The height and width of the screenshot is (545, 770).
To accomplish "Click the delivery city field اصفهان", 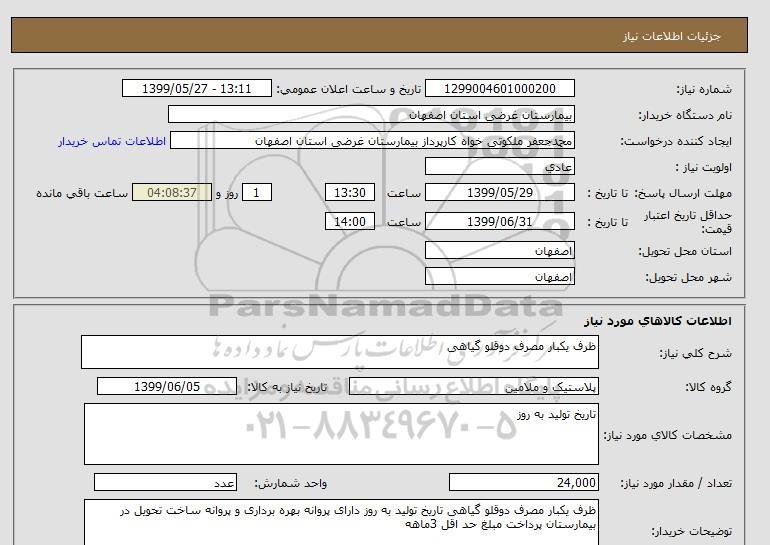I will point(500,276).
